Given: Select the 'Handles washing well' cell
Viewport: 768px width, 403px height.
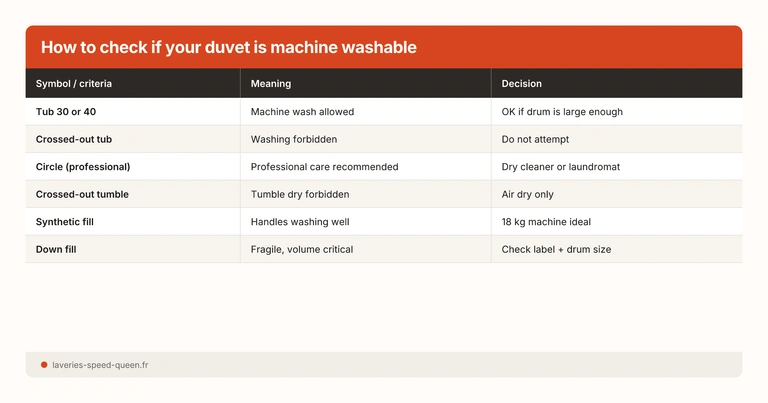Looking at the screenshot, I should [x=365, y=221].
